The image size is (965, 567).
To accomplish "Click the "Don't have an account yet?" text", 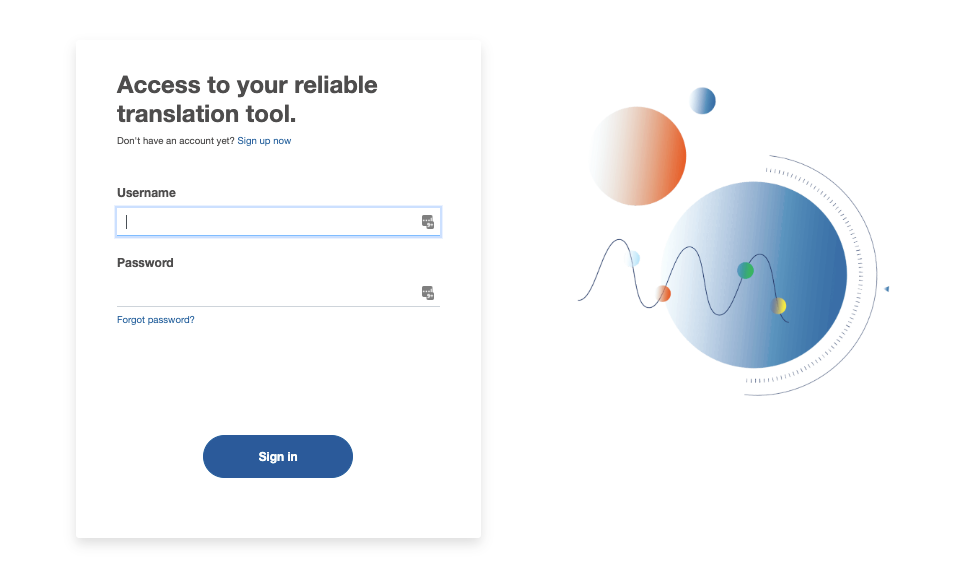I will click(x=175, y=141).
